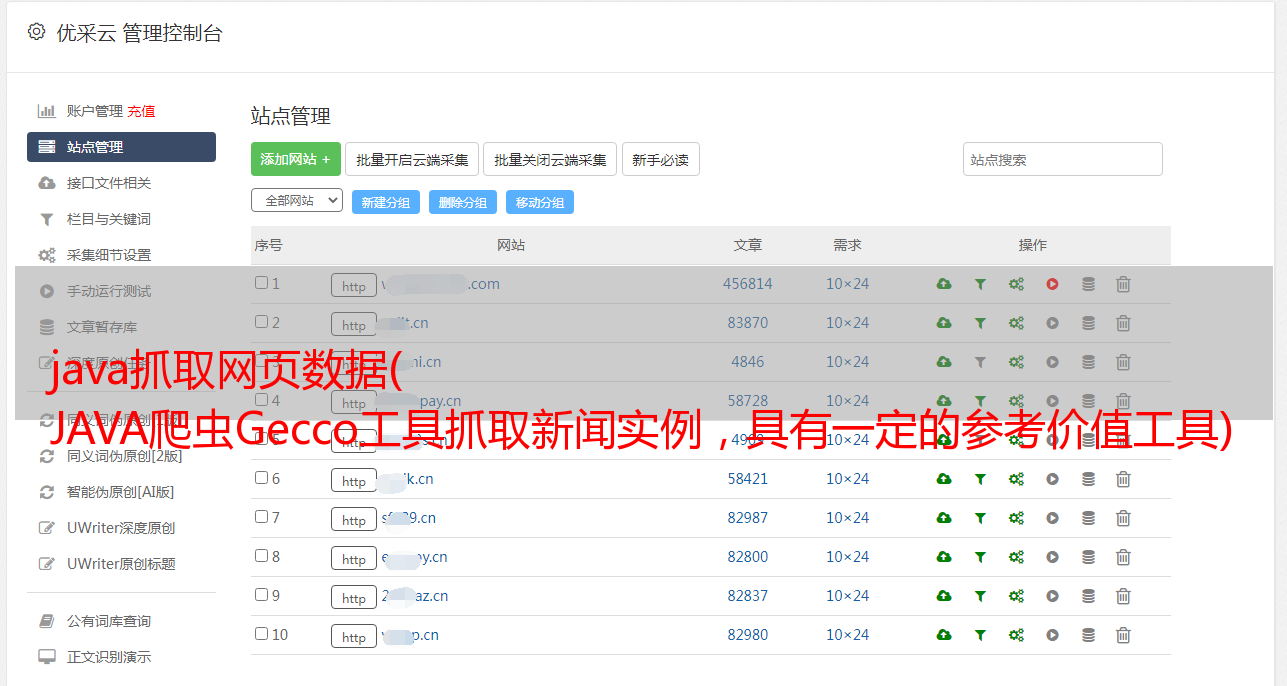Click the filter icon in row 10

pyautogui.click(x=980, y=635)
